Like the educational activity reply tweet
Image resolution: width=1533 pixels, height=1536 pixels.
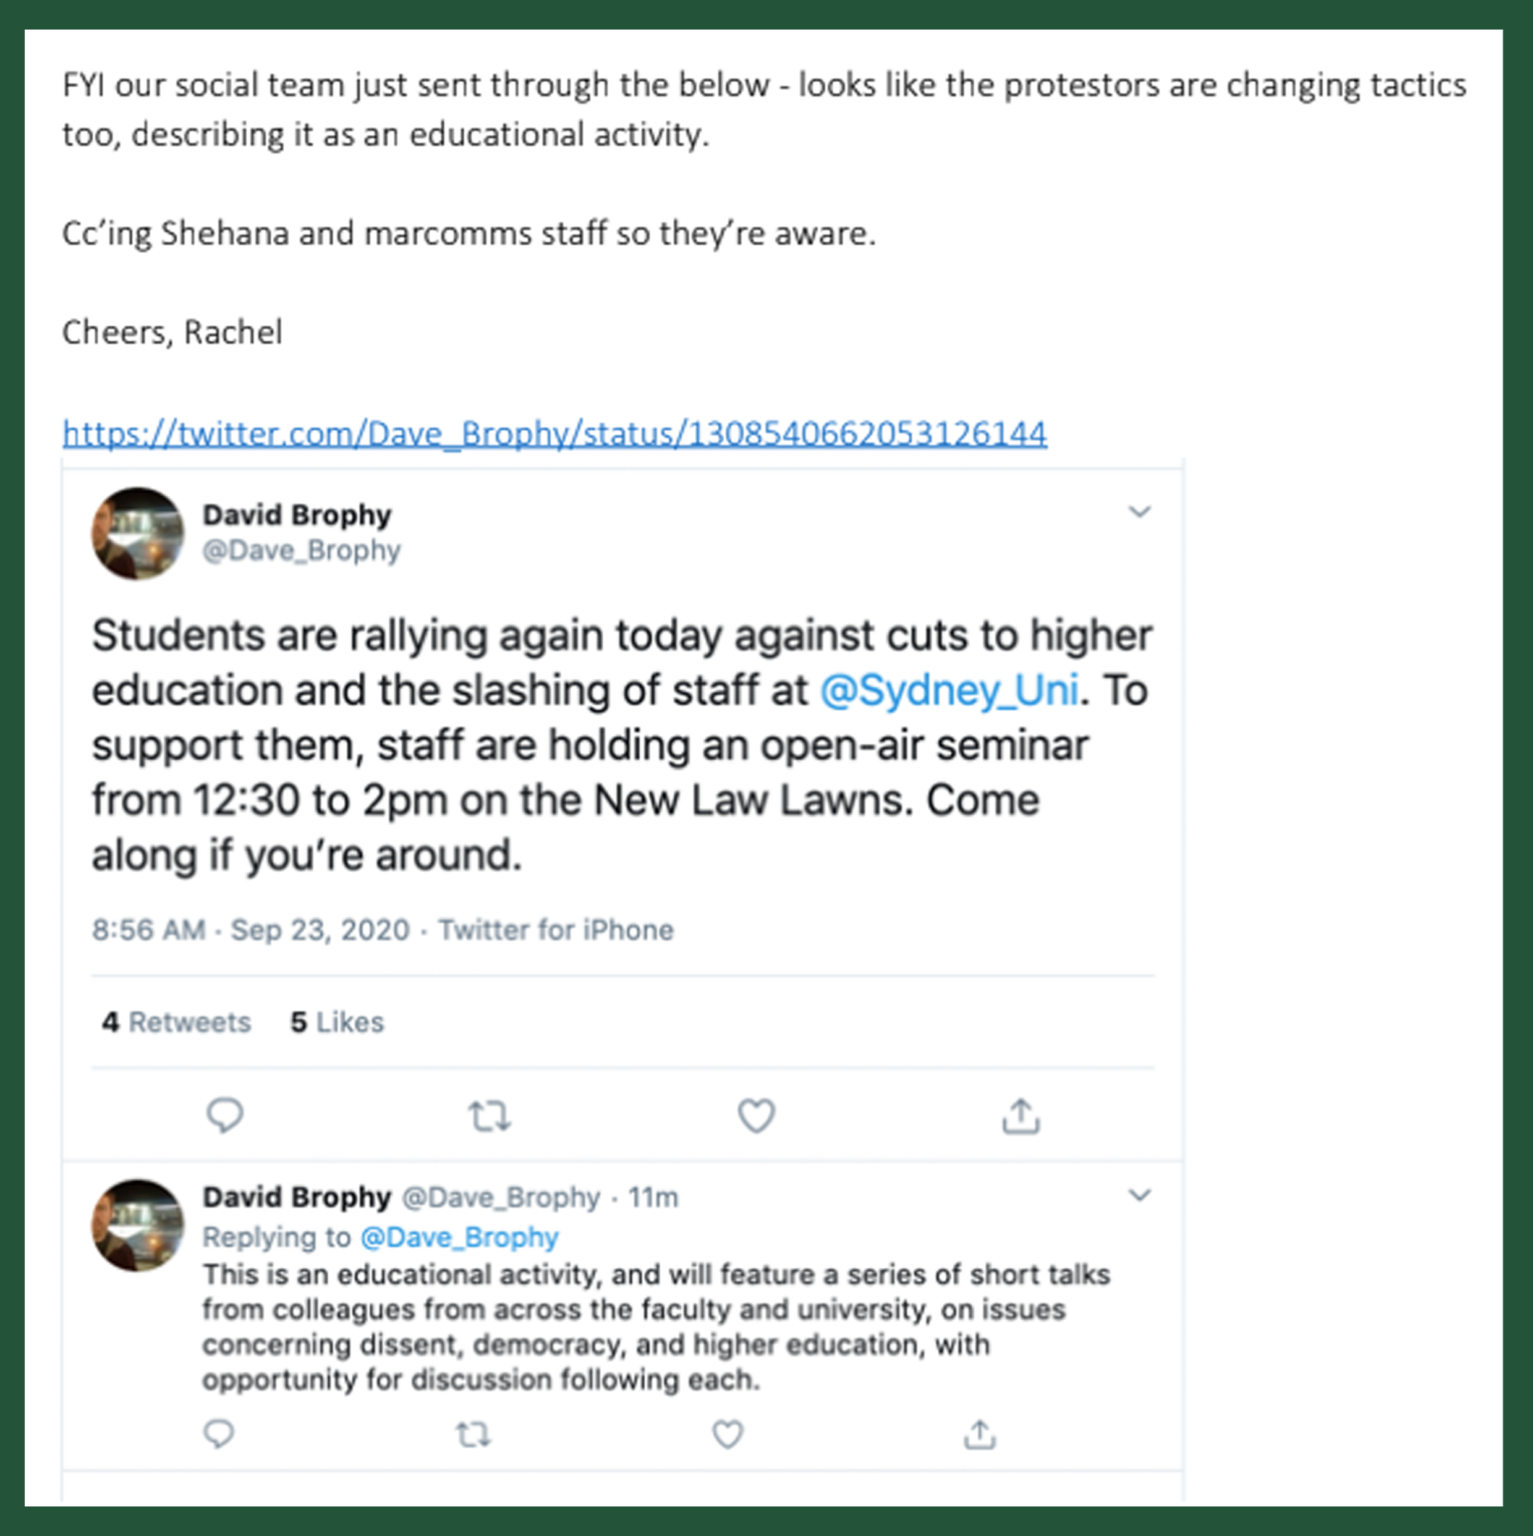coord(727,1435)
